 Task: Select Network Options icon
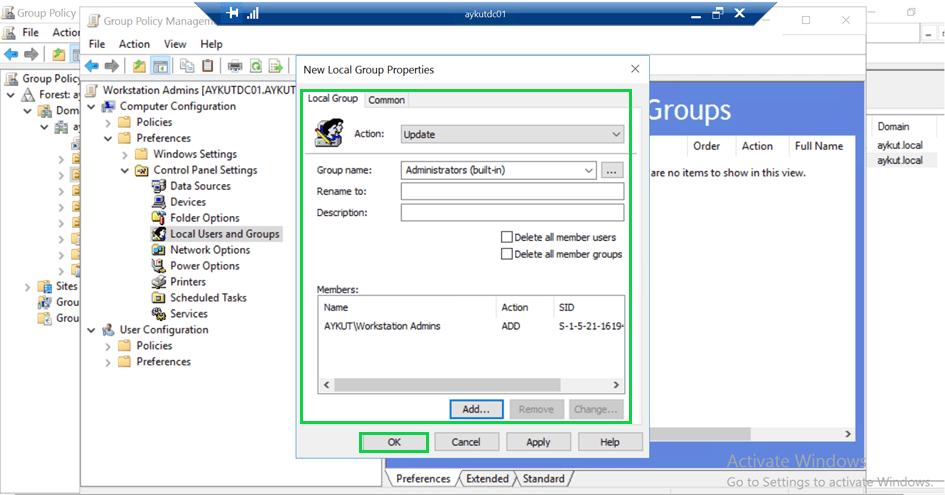(x=159, y=250)
